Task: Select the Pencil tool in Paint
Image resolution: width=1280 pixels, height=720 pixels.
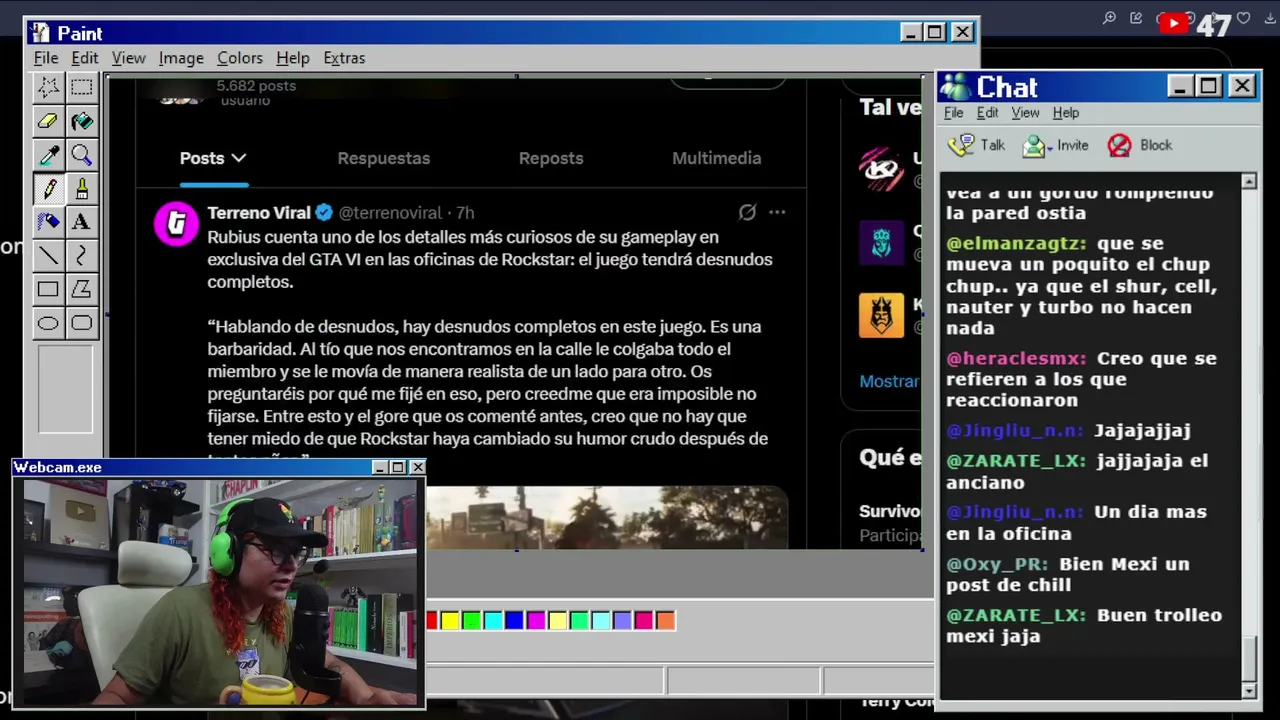Action: [48, 188]
